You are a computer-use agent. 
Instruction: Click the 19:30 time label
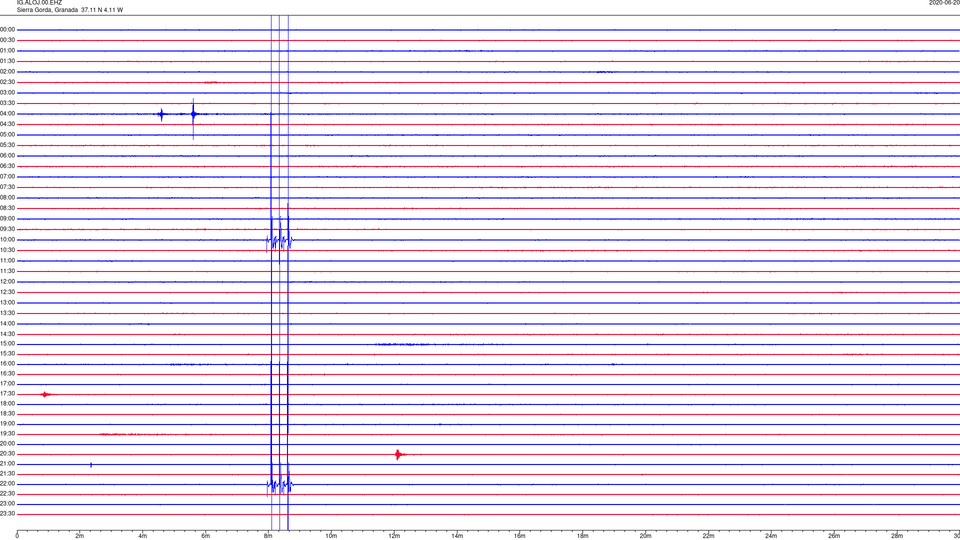8,433
